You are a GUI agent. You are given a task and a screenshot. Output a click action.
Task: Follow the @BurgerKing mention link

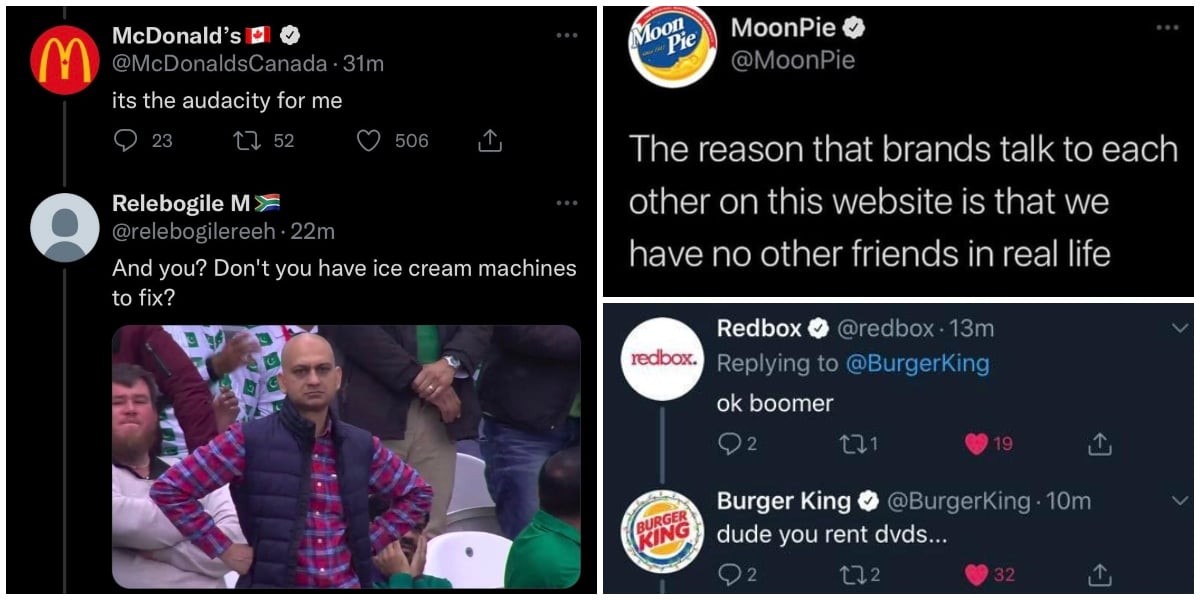pyautogui.click(x=918, y=363)
